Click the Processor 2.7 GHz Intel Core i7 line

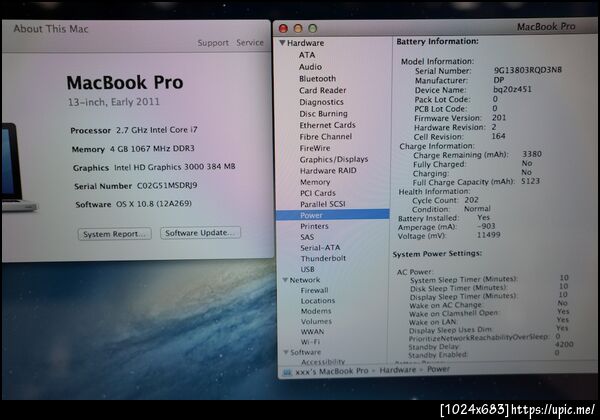[x=134, y=130]
